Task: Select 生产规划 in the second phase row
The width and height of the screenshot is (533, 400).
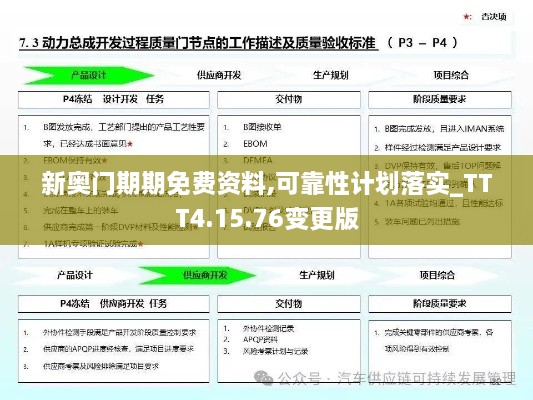Action: (x=316, y=275)
